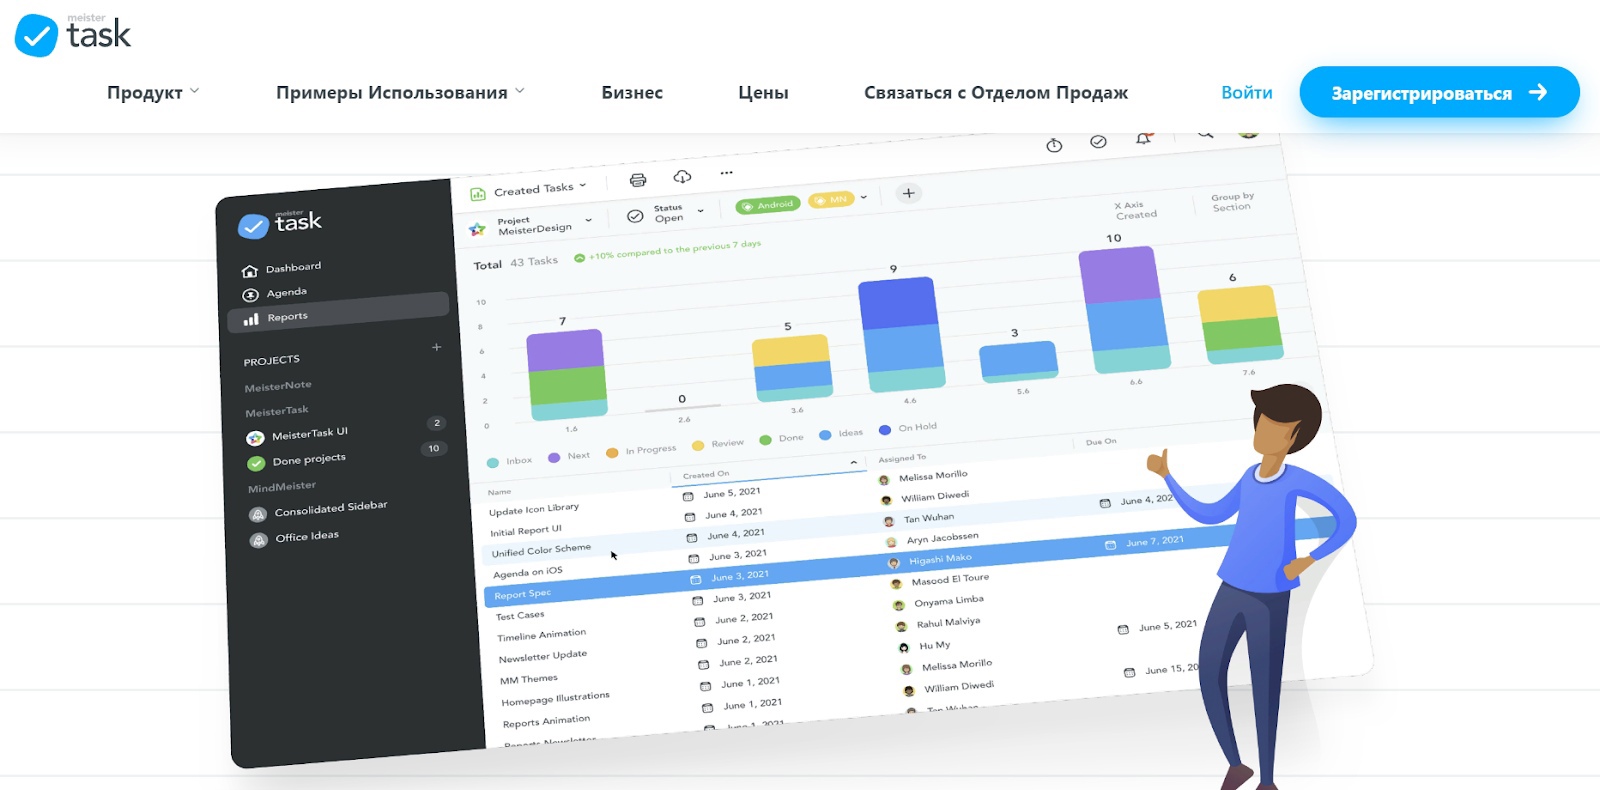Open the Продукт menu
Screen dimensions: 1600x790
click(153, 93)
